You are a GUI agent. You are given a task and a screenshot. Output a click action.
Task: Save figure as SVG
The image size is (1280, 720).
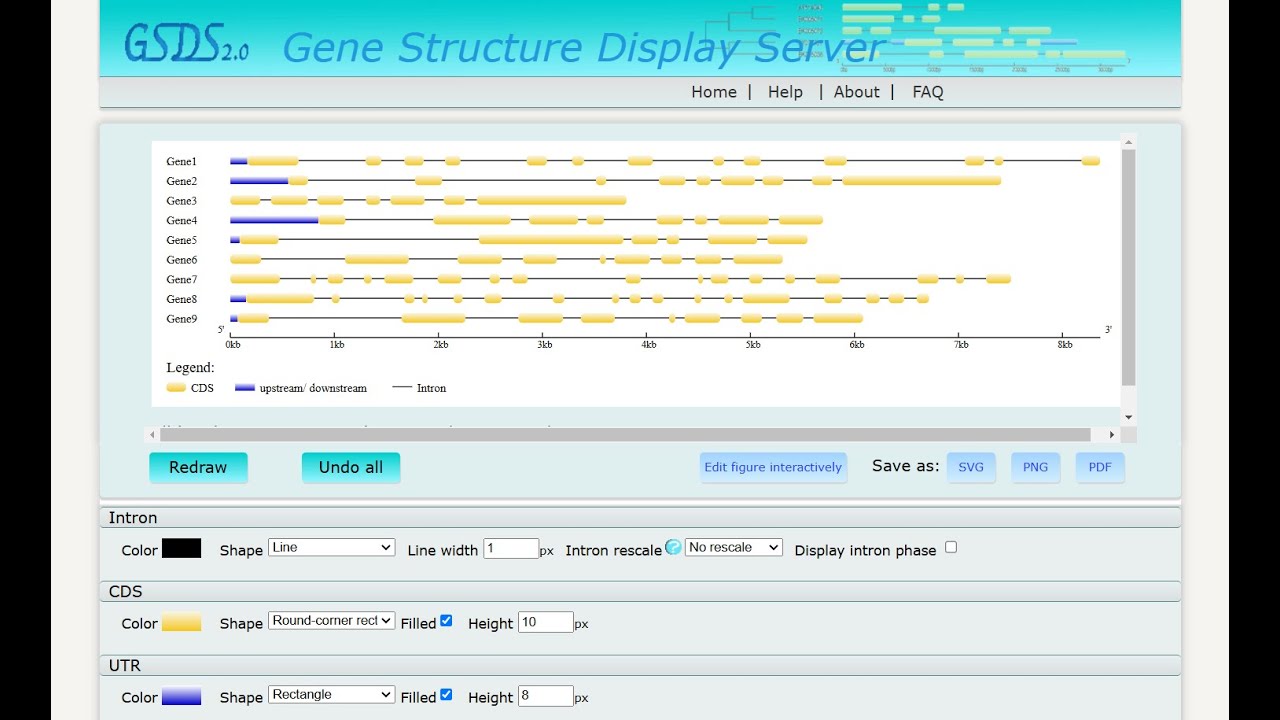(x=971, y=467)
